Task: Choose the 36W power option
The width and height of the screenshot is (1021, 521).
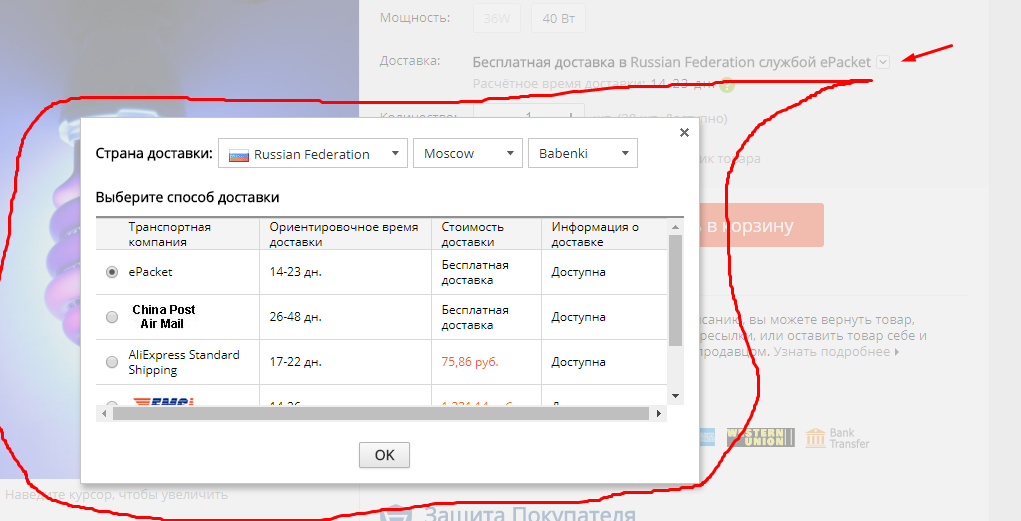Action: [x=497, y=18]
